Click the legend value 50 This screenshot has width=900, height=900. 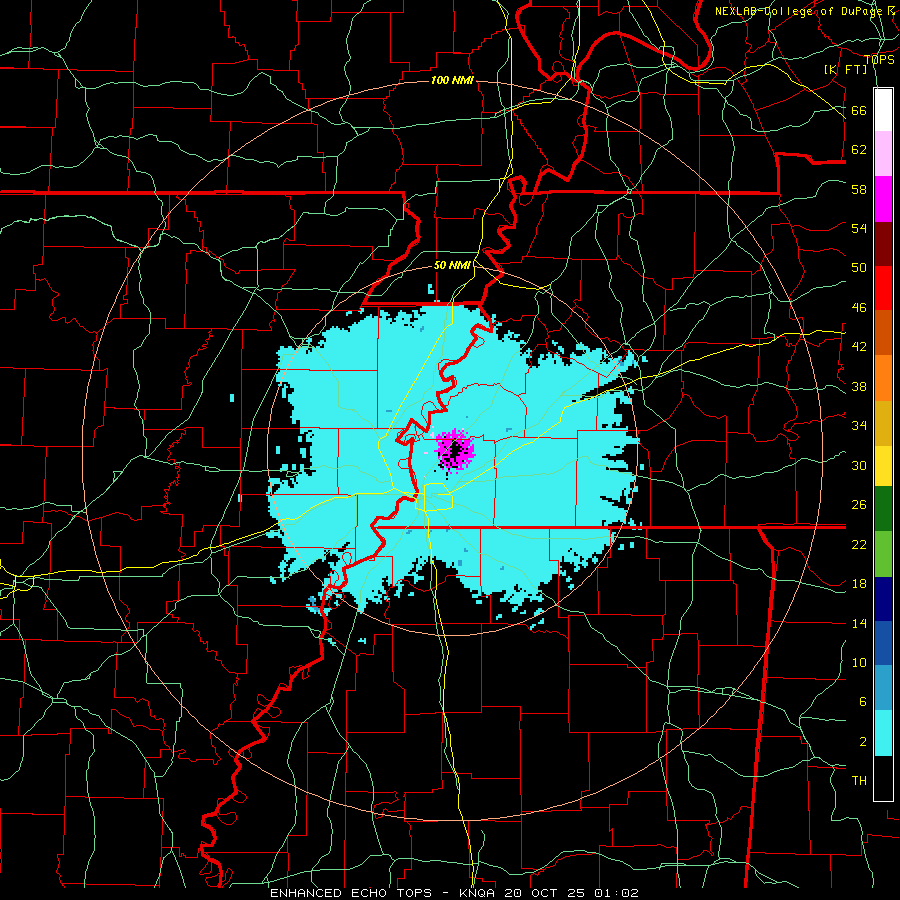tap(859, 268)
